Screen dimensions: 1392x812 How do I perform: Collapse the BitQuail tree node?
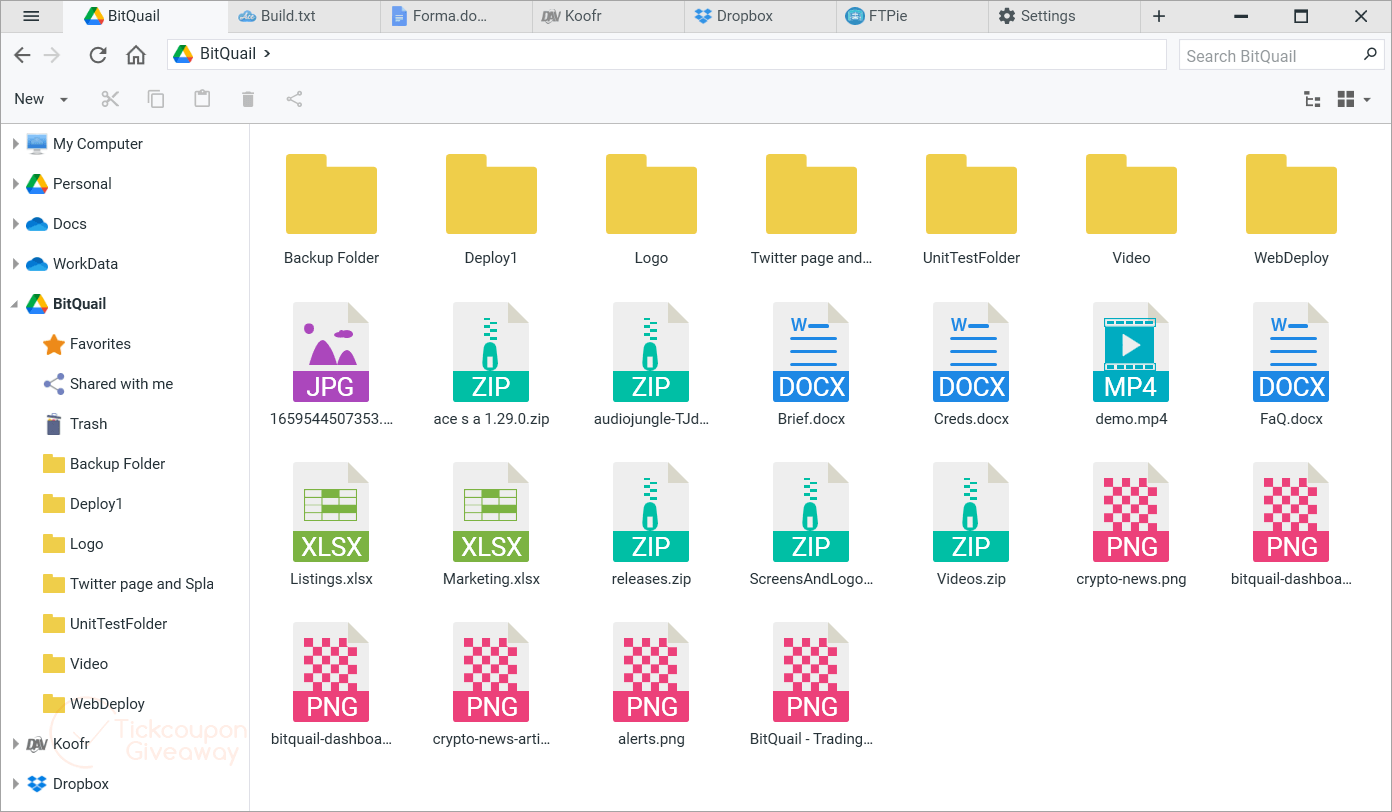click(x=15, y=304)
